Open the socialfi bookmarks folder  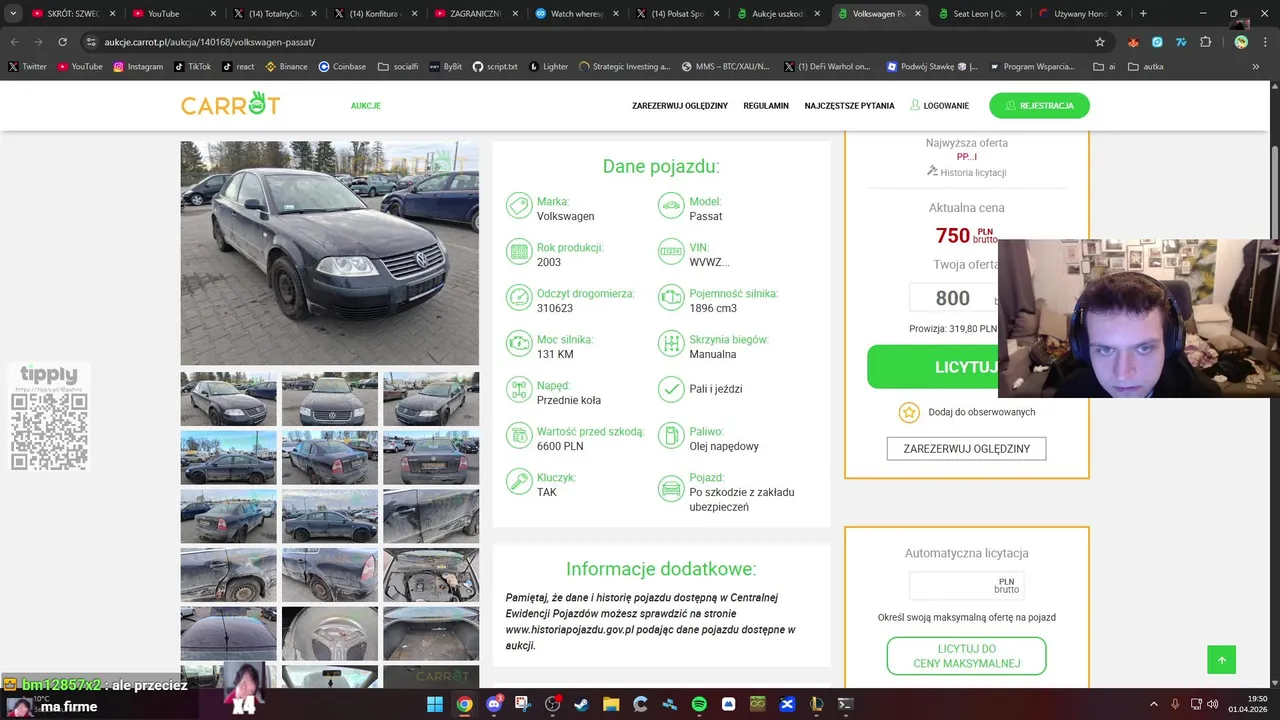(398, 67)
